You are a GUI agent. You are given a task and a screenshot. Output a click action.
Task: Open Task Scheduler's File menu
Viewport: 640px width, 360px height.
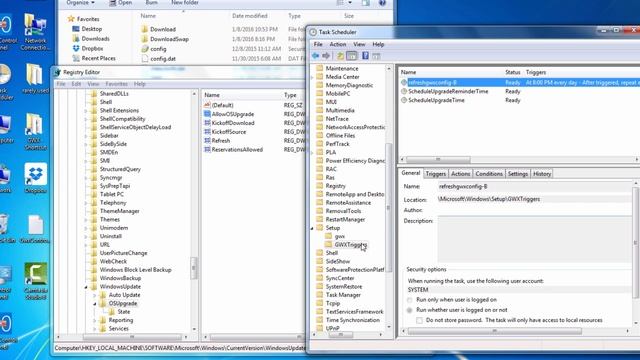pos(318,44)
